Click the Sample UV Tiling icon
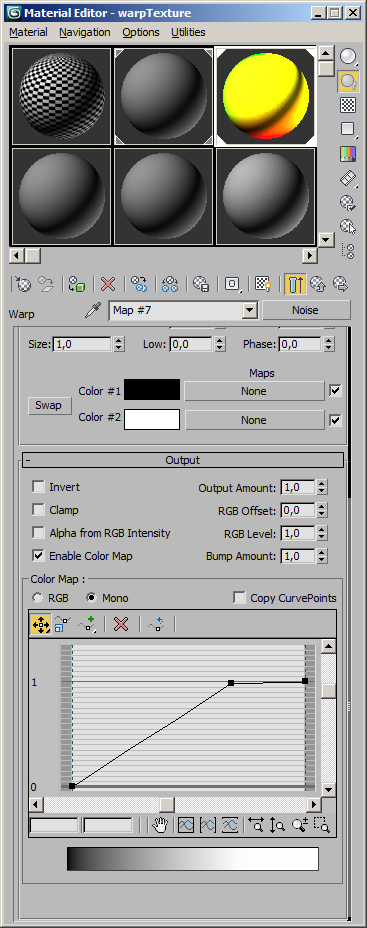The width and height of the screenshot is (367, 928). pos(348,129)
